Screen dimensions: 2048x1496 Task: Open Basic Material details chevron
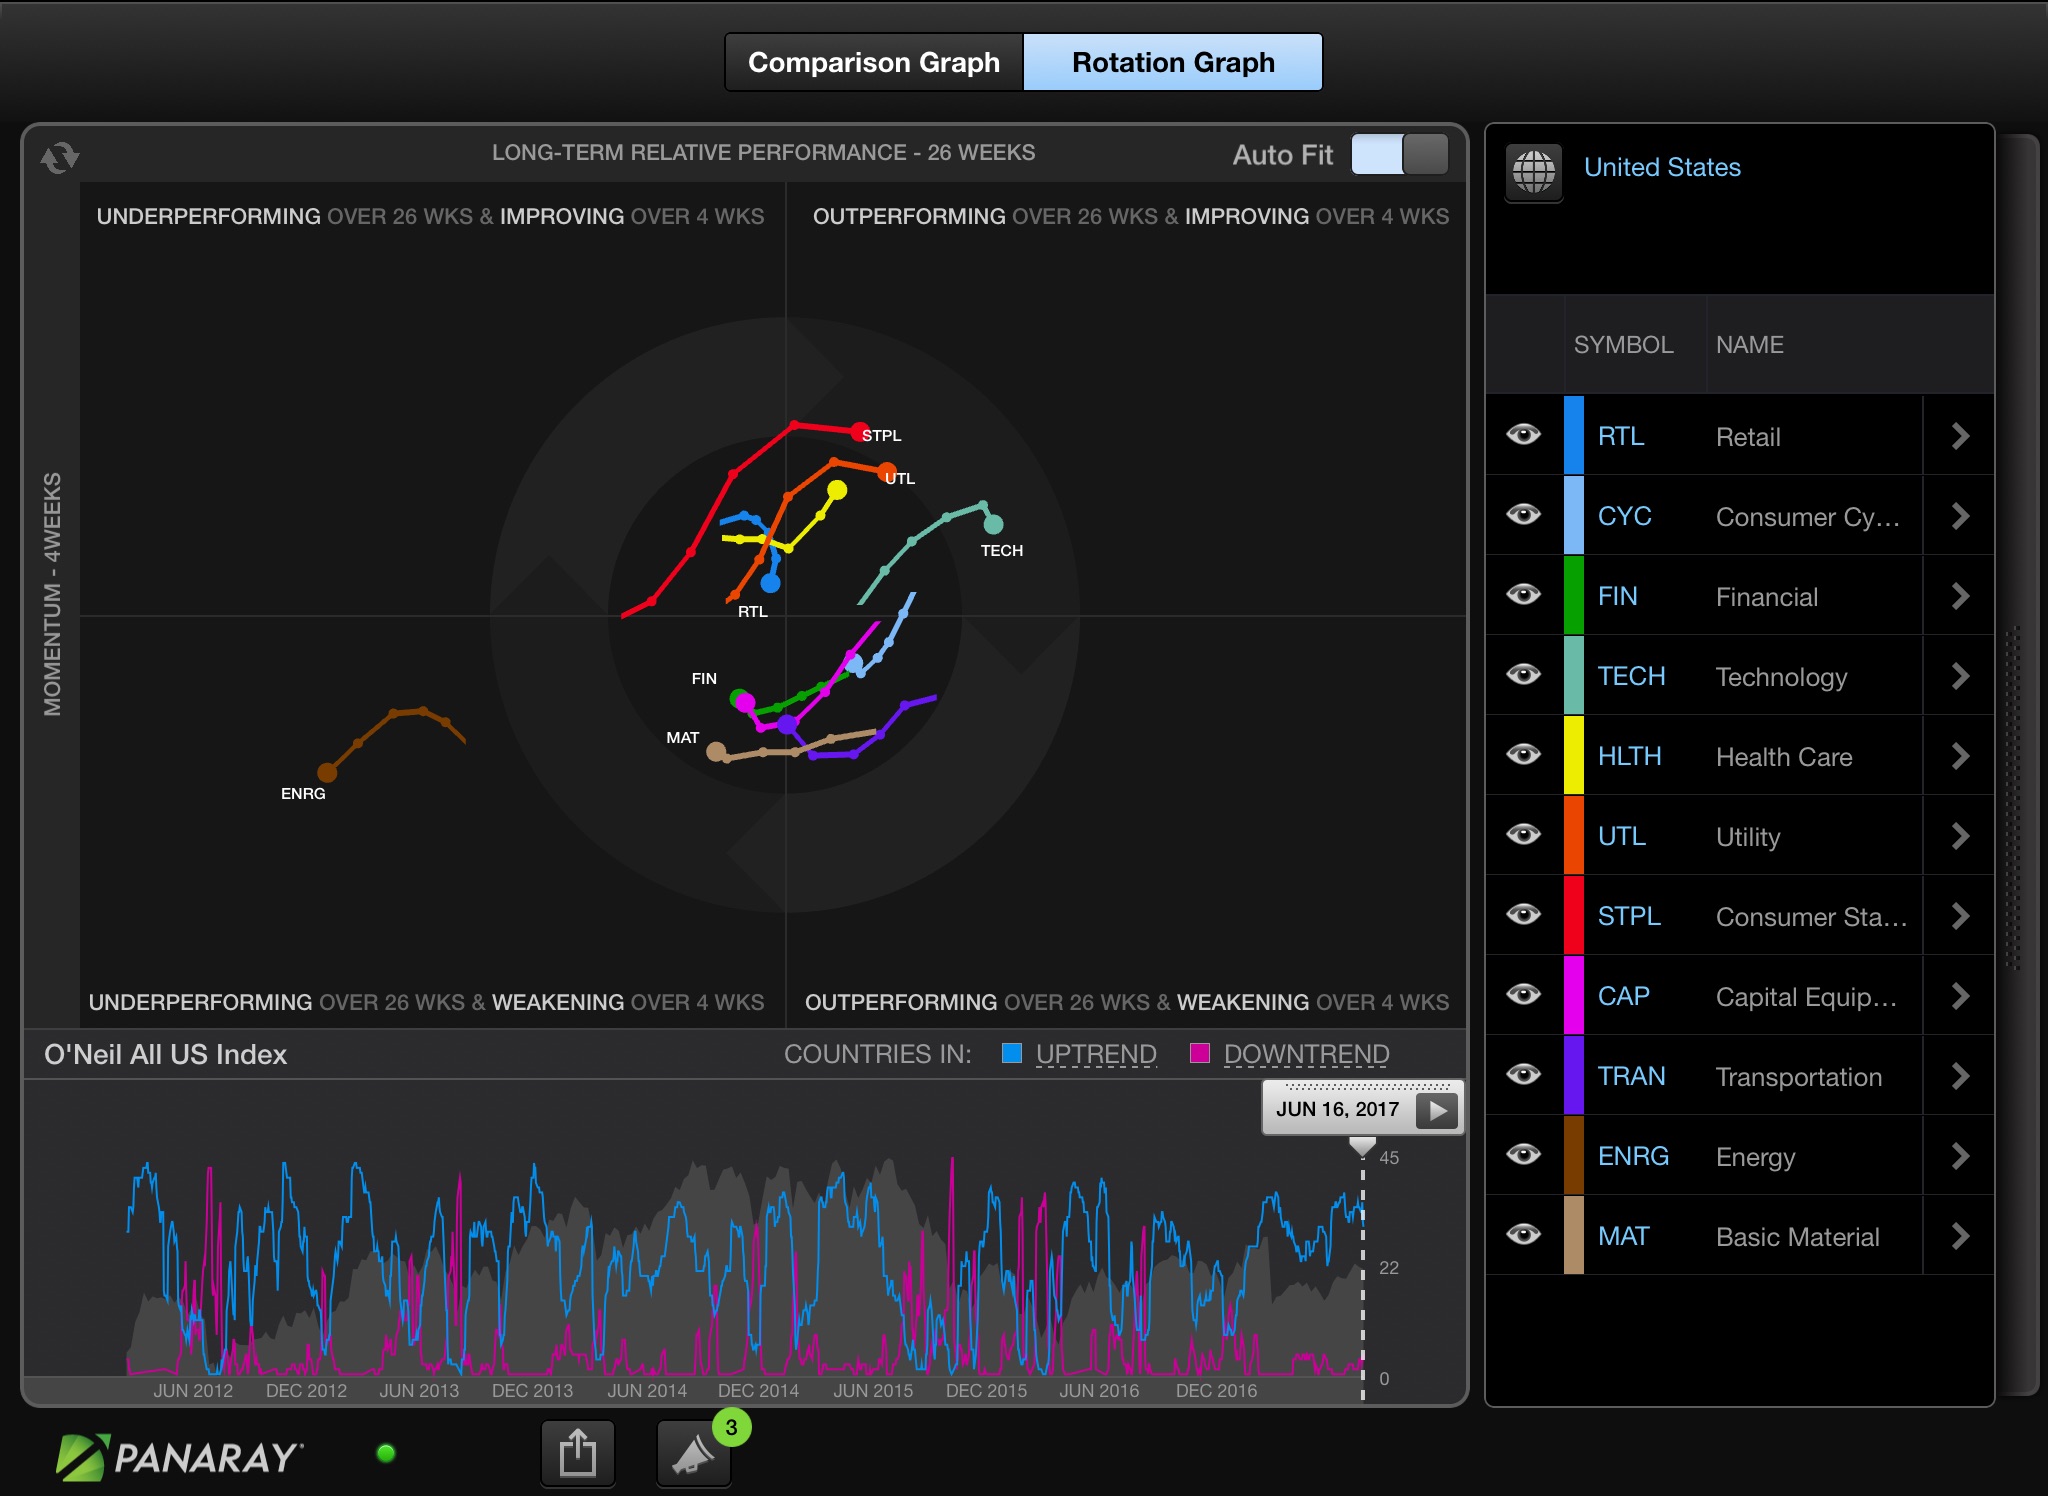(1960, 1236)
